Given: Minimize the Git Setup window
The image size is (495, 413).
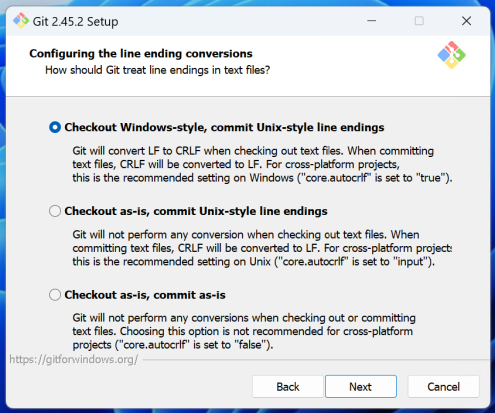Looking at the screenshot, I should point(371,21).
